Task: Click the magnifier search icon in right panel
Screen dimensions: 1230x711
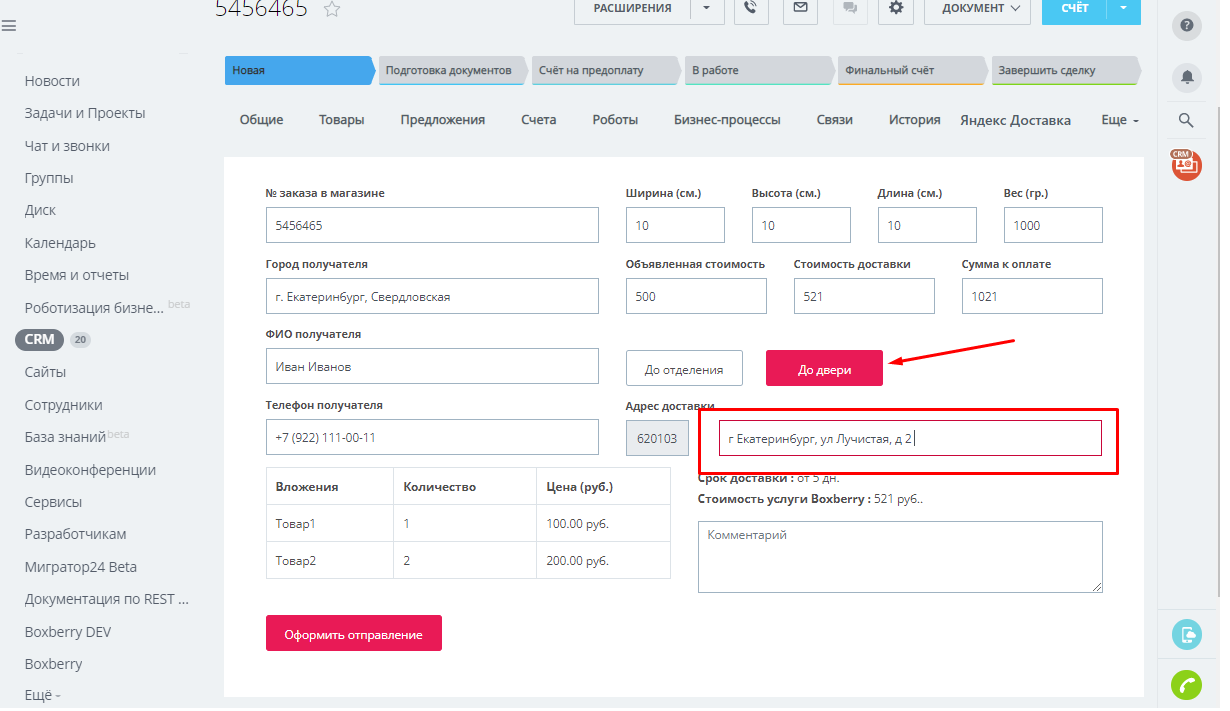Action: pyautogui.click(x=1186, y=120)
